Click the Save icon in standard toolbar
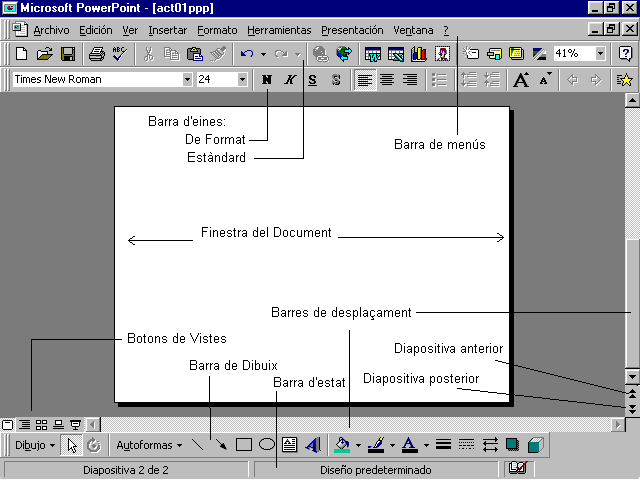 [x=68, y=54]
